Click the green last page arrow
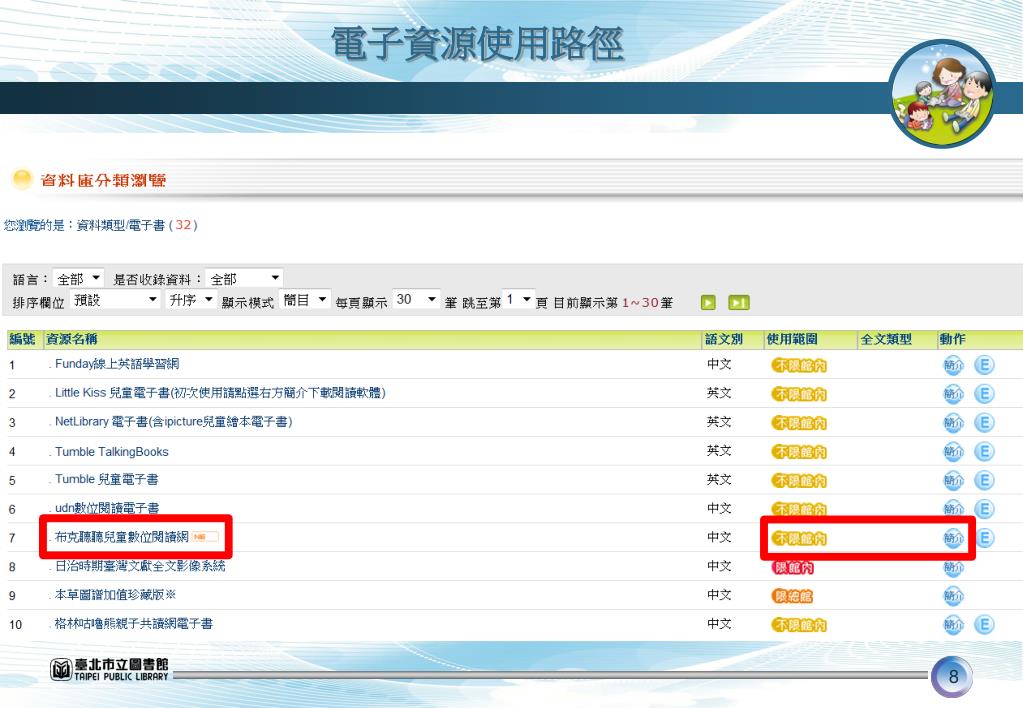This screenshot has height=708, width=1023. 739,303
